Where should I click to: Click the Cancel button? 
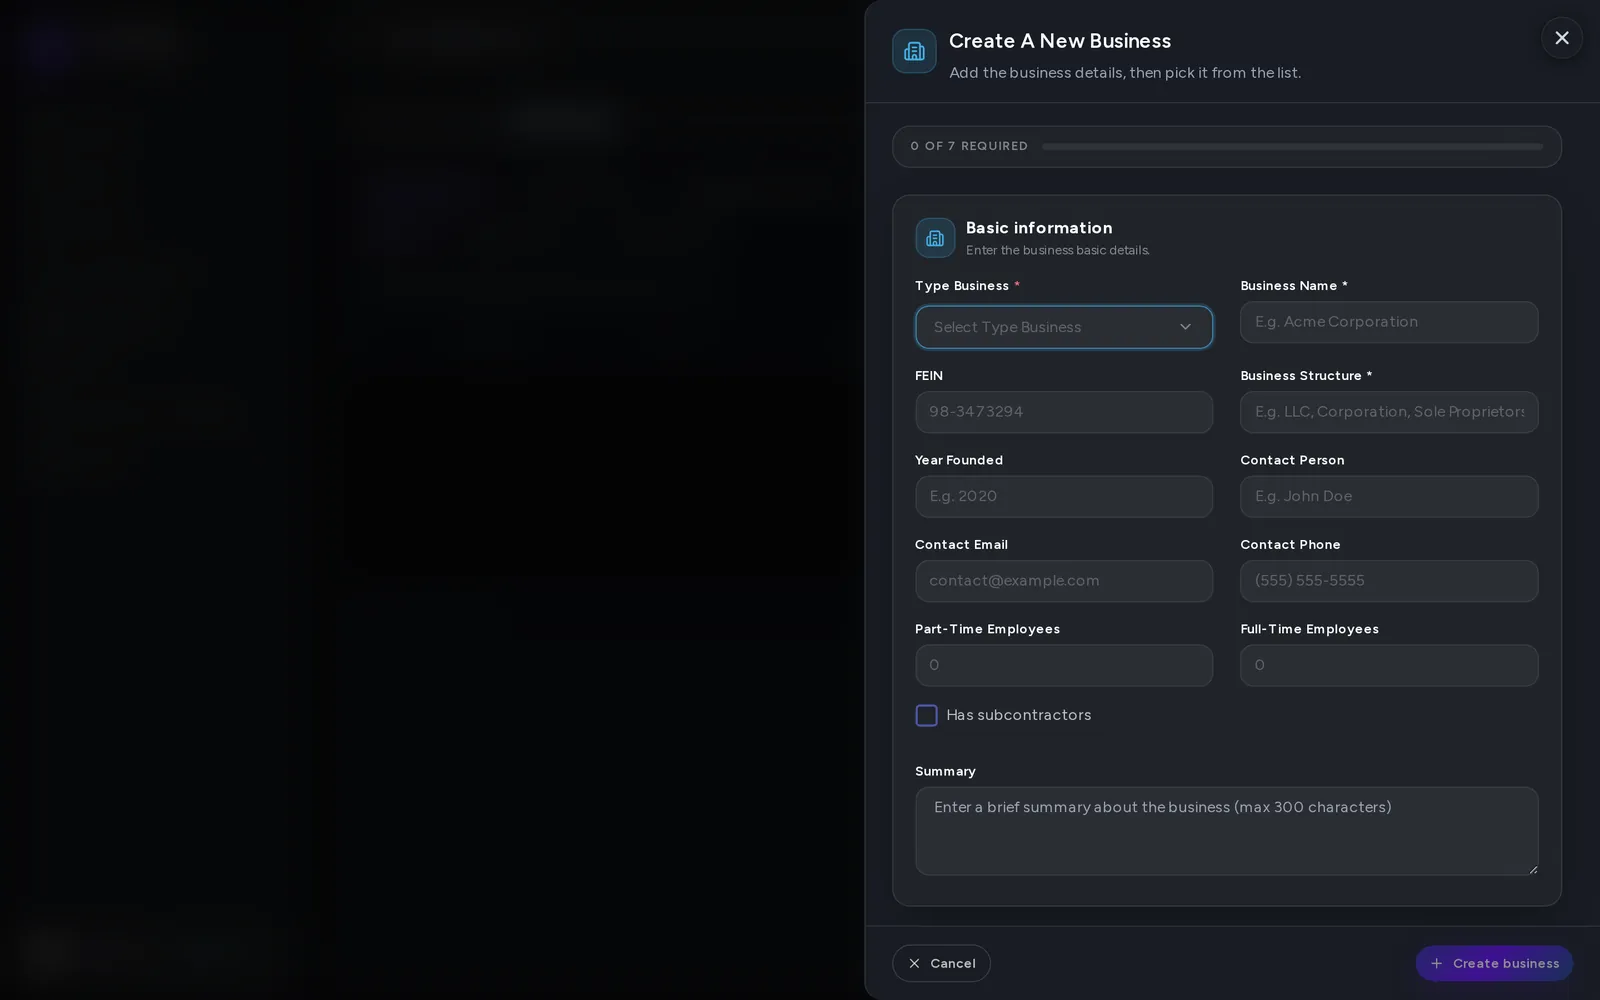[x=941, y=963]
